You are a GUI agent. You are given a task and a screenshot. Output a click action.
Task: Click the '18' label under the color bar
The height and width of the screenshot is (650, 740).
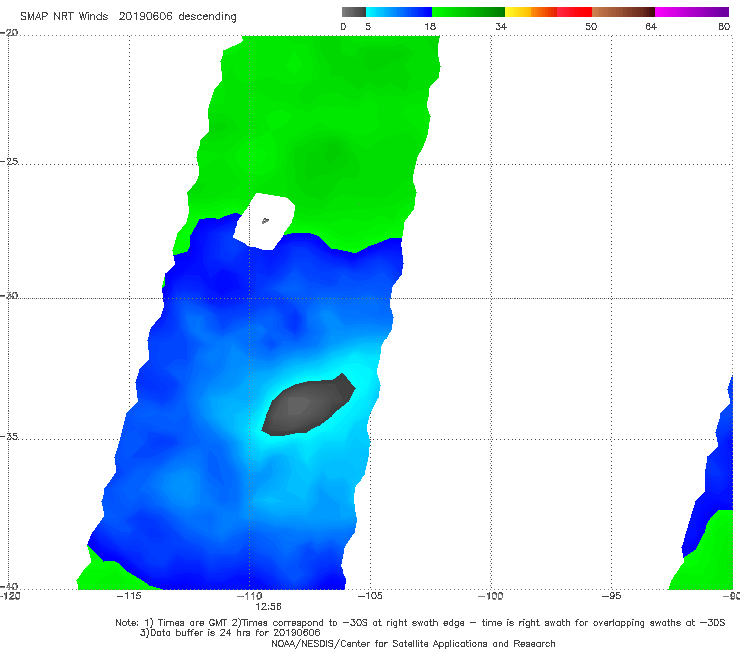click(x=430, y=27)
